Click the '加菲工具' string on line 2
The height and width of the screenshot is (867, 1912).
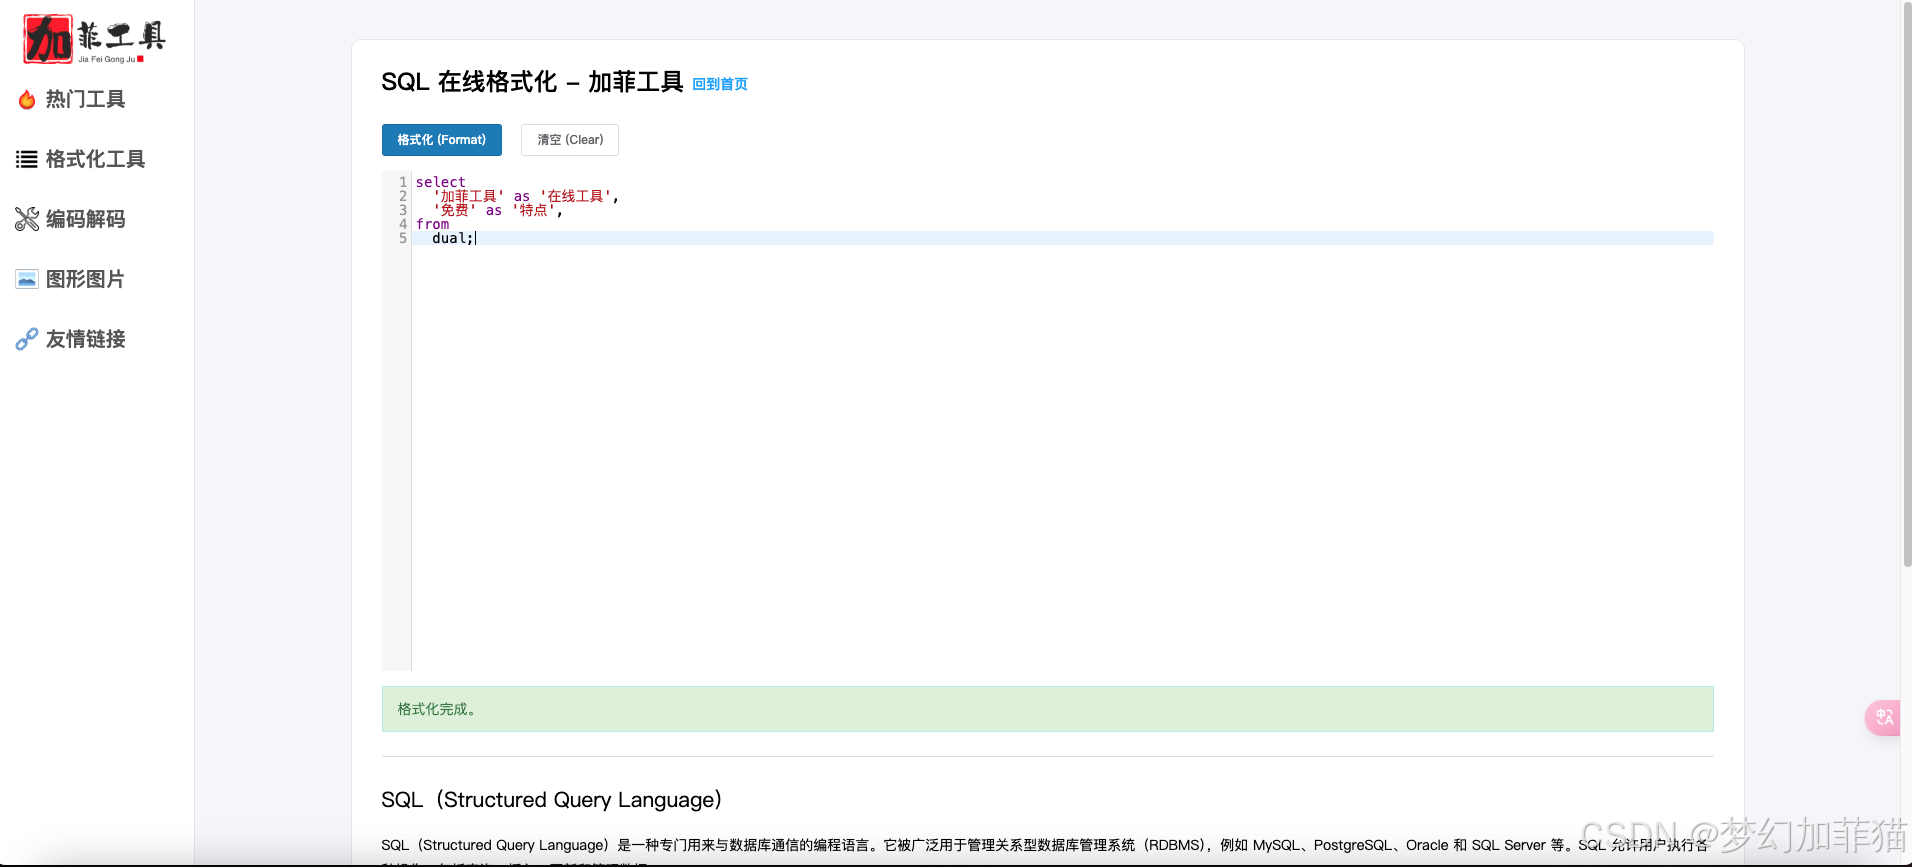pos(469,196)
